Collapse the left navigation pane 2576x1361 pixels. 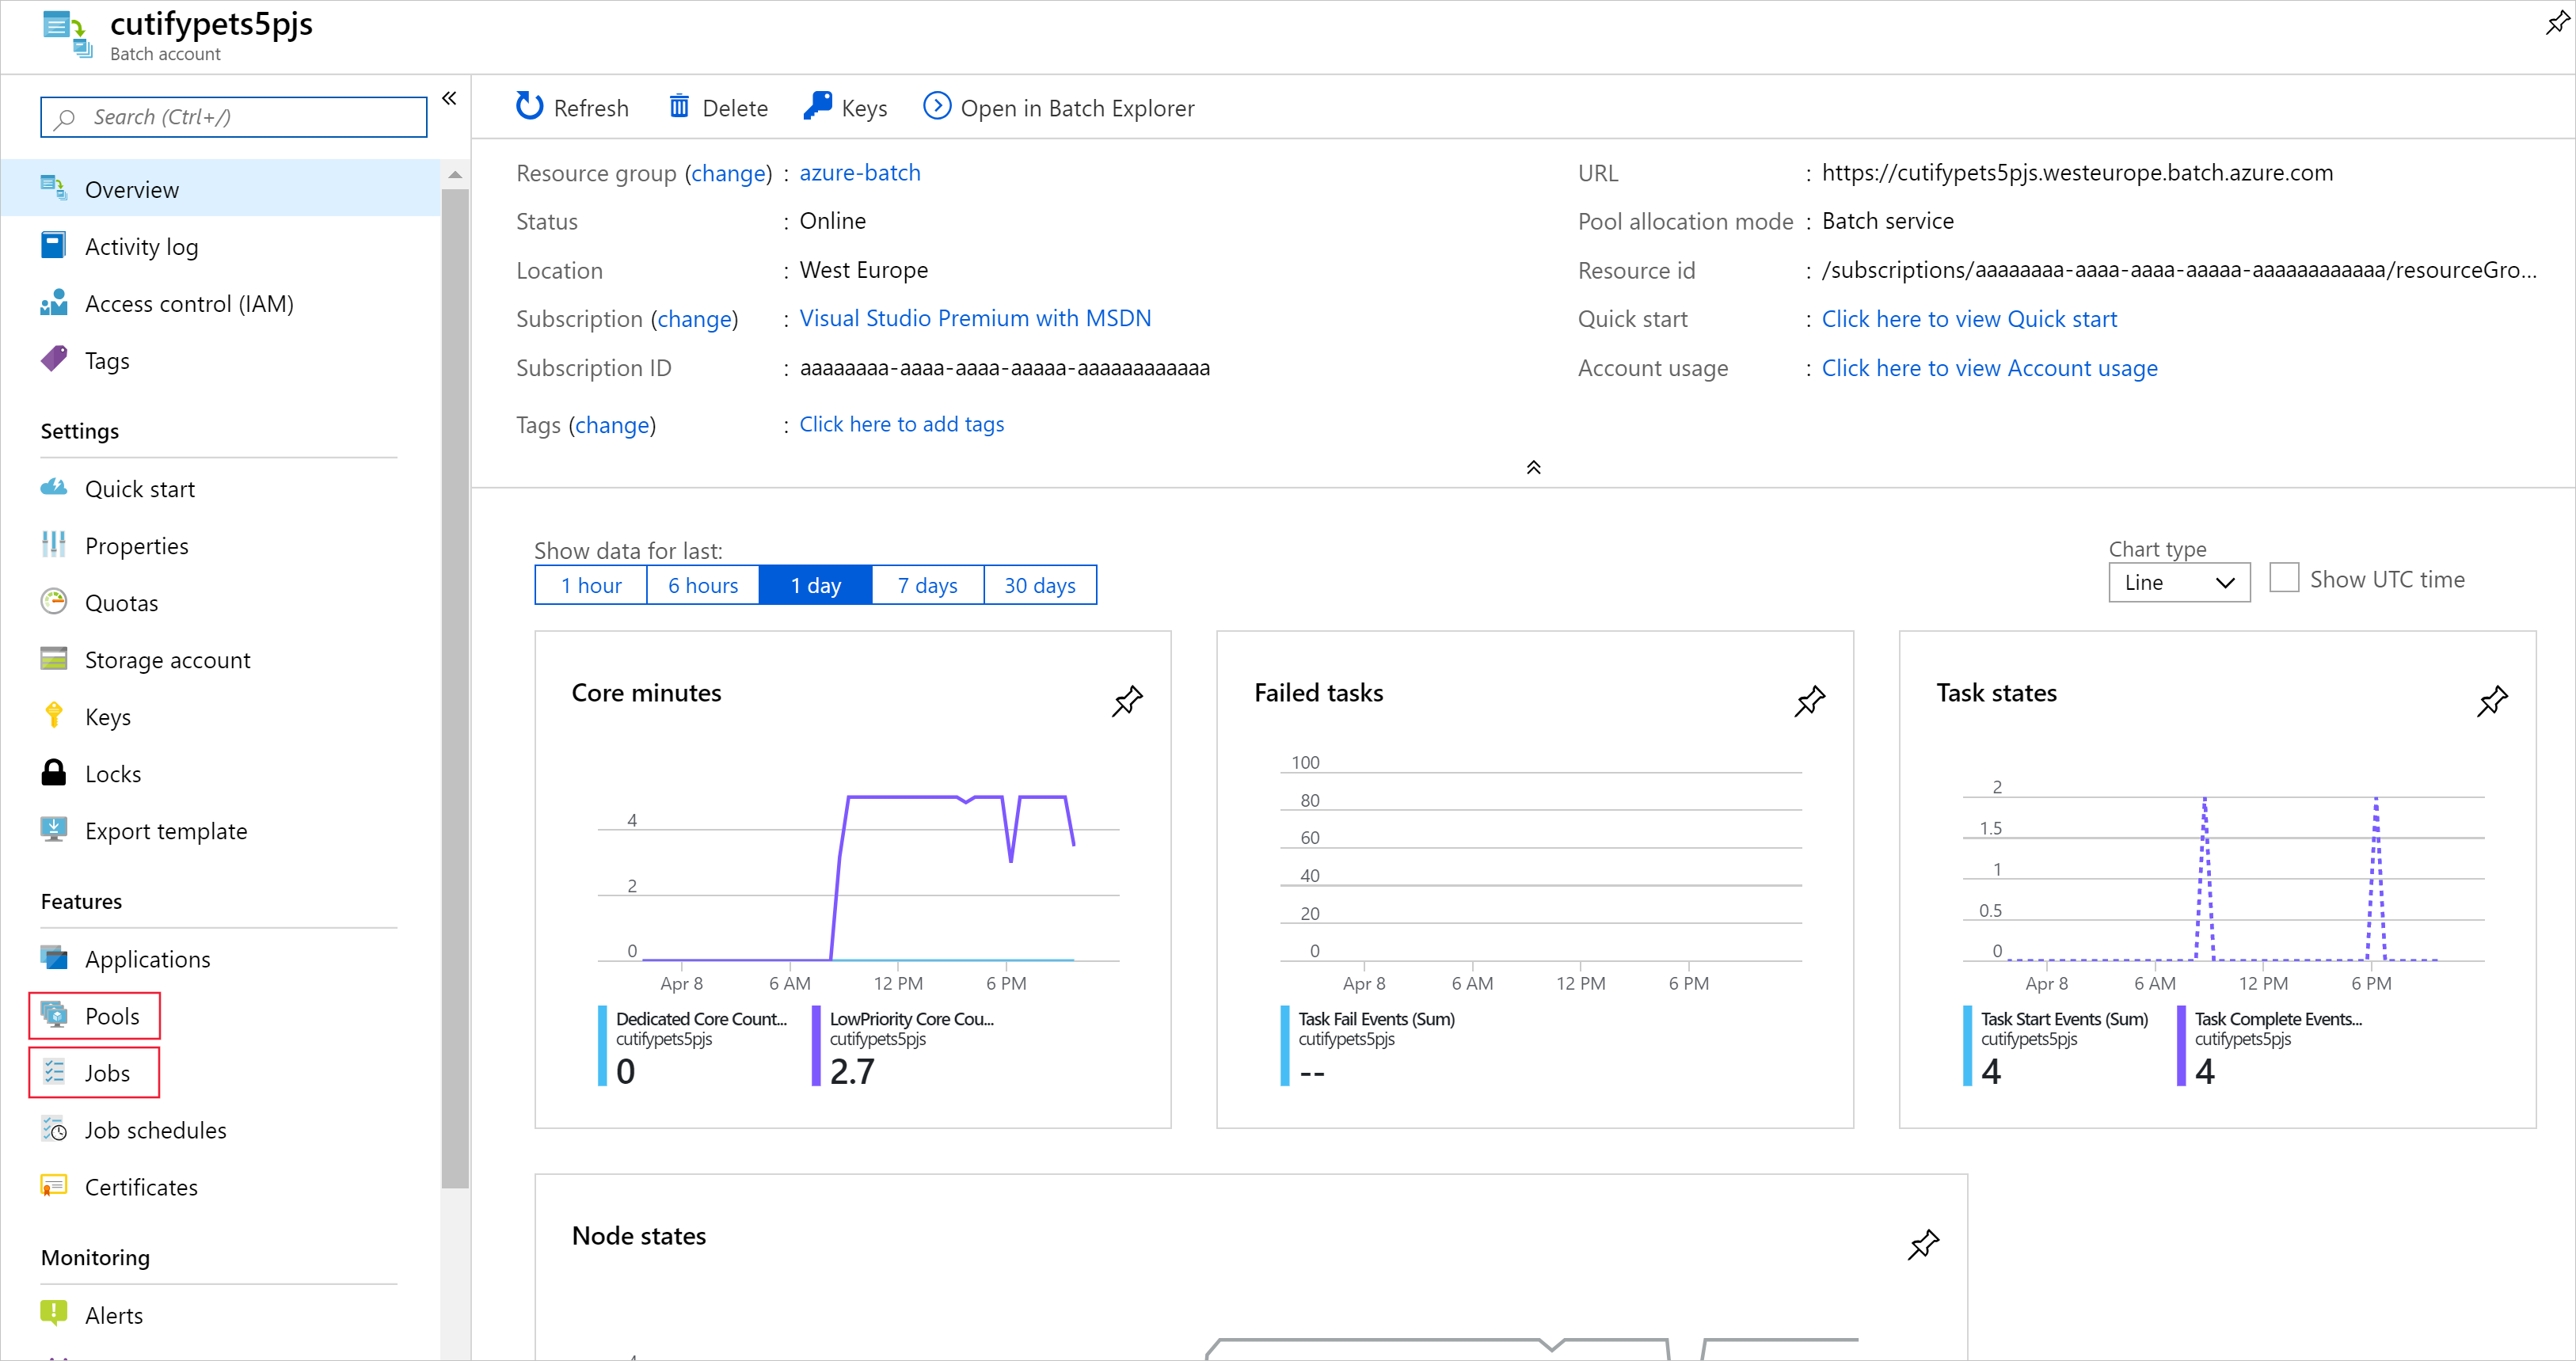[x=449, y=97]
